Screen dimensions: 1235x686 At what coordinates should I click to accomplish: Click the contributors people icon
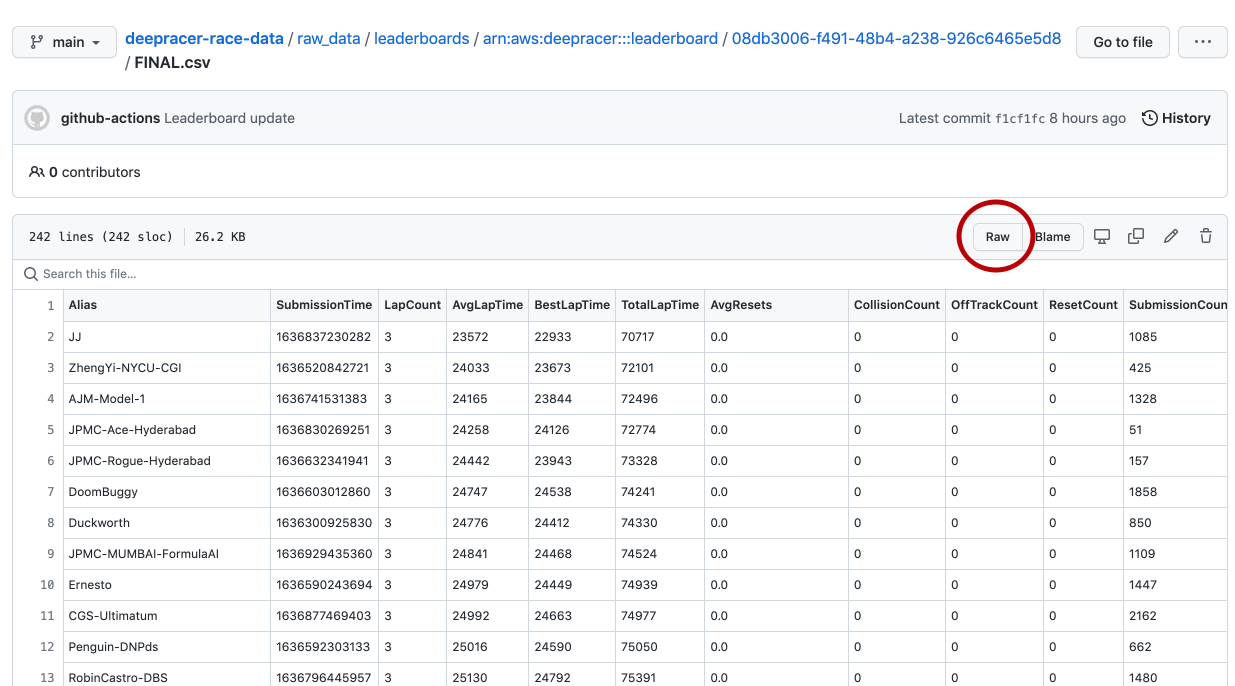37,172
